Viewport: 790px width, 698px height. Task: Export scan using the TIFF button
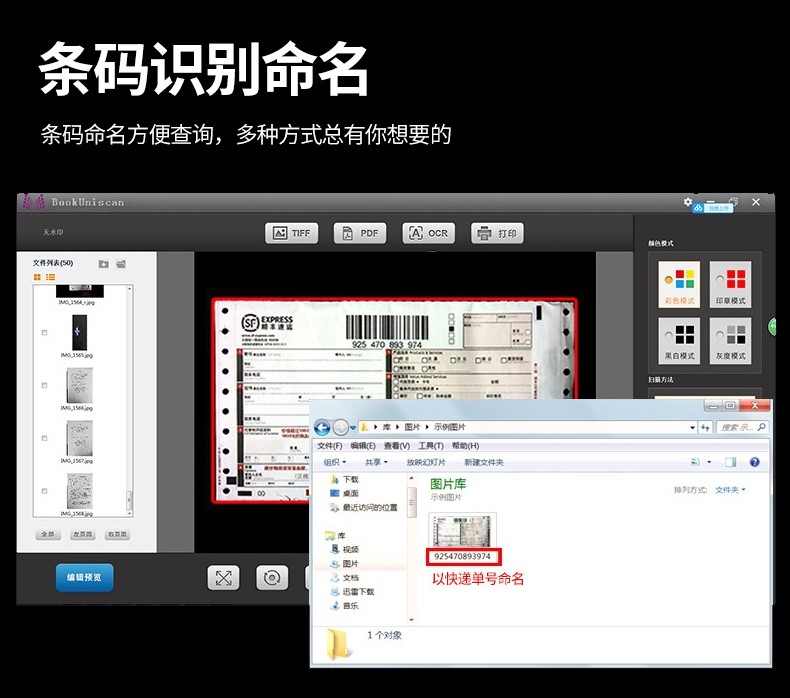[x=291, y=233]
